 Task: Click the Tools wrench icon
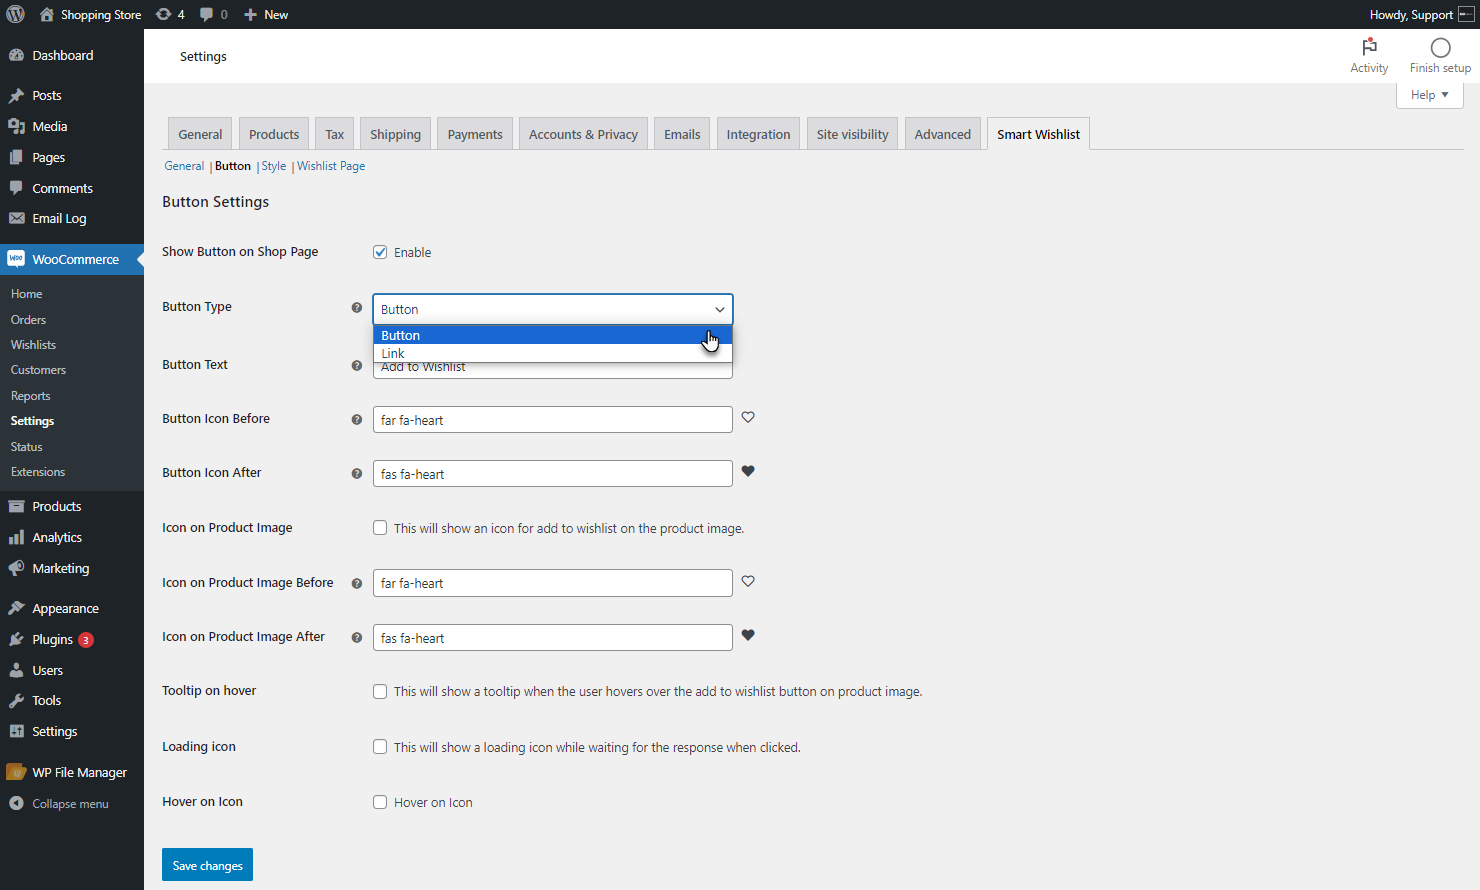coord(16,700)
